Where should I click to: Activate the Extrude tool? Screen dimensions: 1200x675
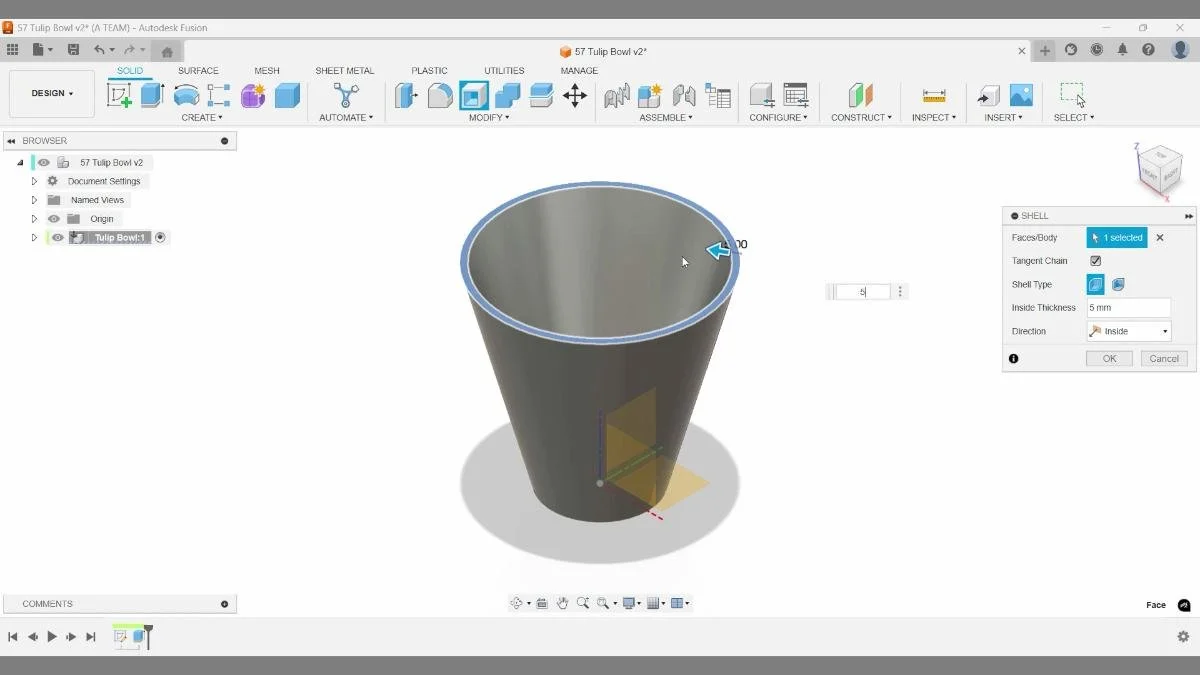point(151,95)
